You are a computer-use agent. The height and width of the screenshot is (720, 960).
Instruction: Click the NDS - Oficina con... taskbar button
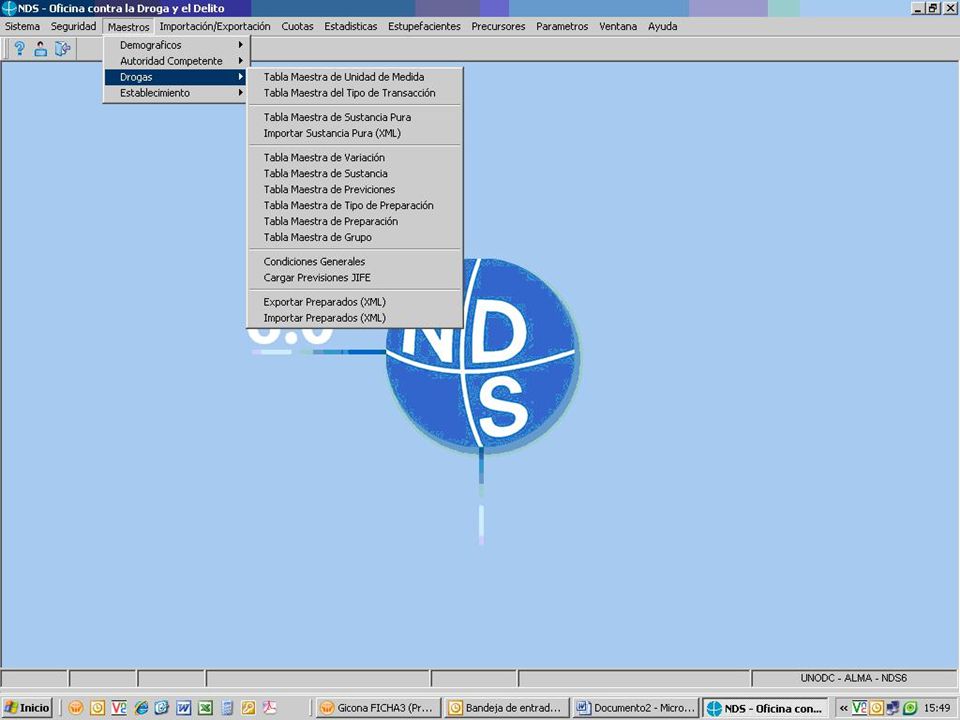click(765, 708)
